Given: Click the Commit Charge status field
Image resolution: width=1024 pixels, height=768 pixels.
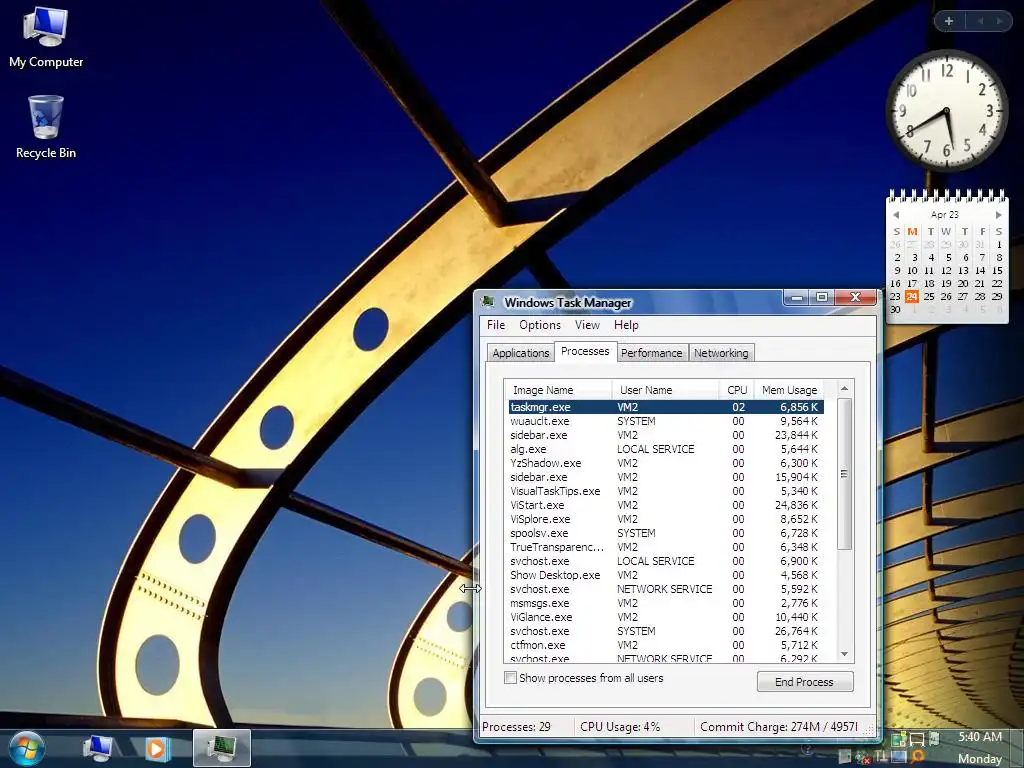Looking at the screenshot, I should (x=779, y=727).
